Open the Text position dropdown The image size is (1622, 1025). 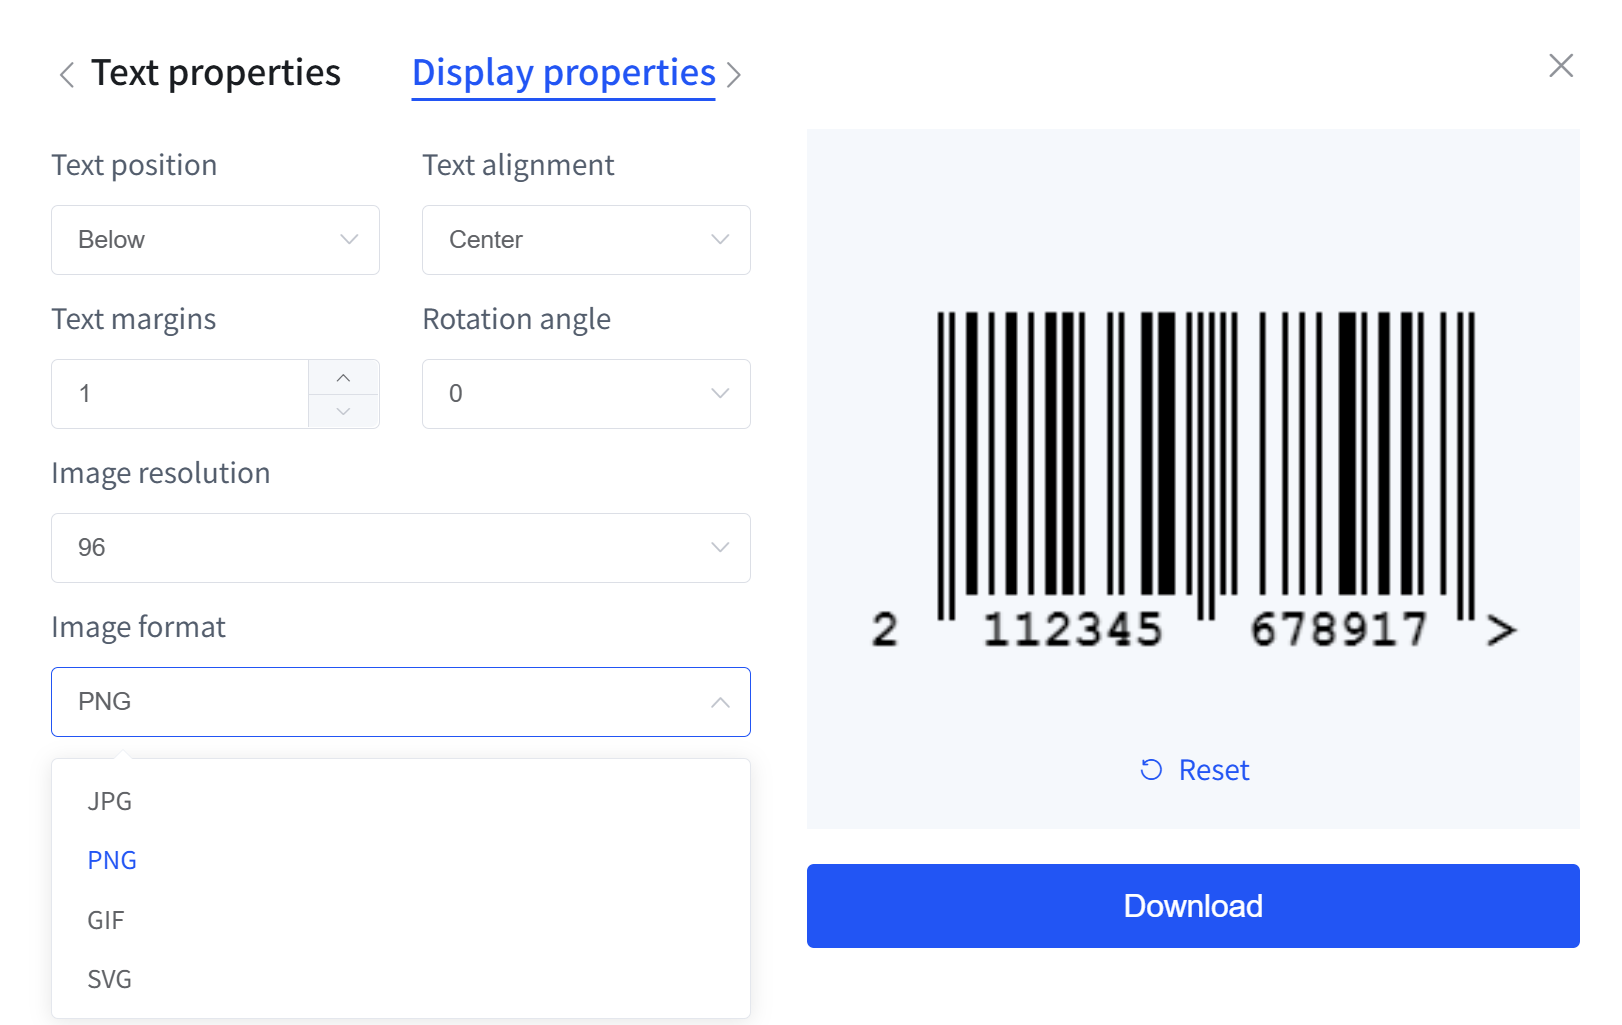[x=215, y=240]
